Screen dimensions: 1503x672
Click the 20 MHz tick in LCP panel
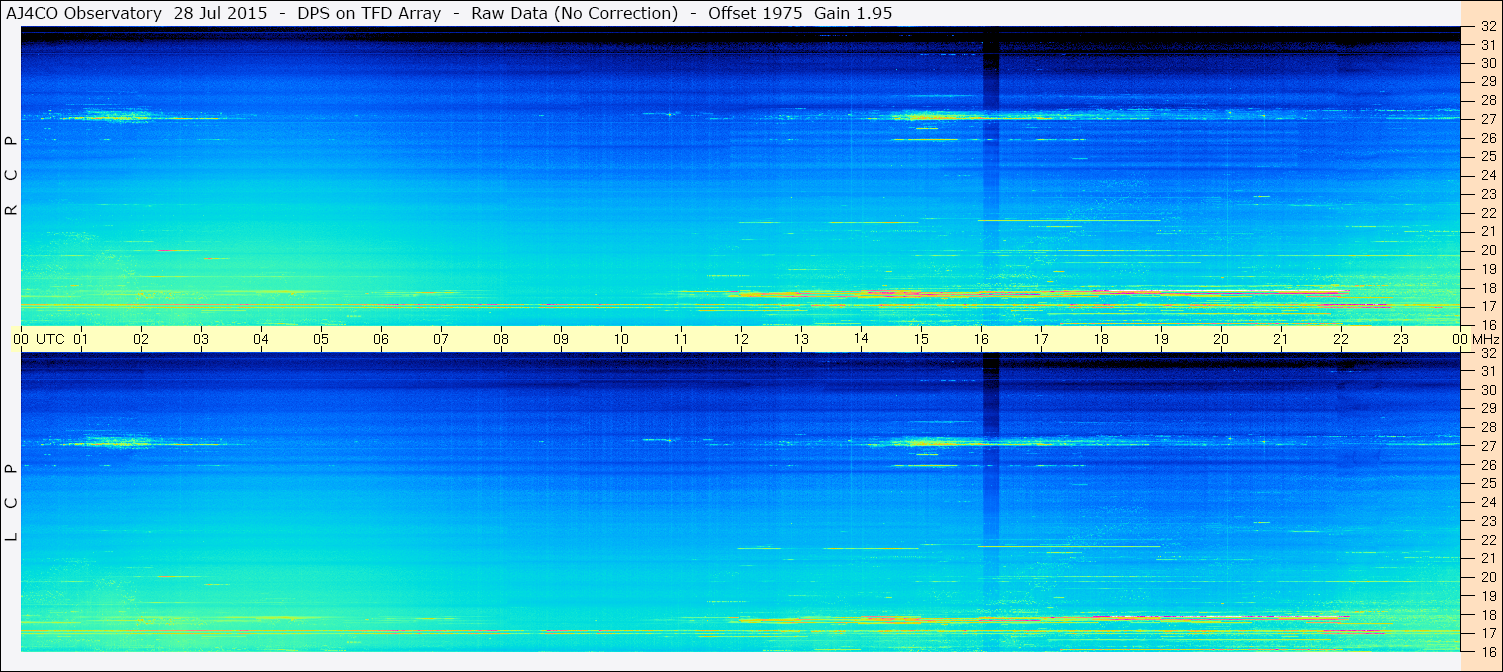click(1487, 577)
